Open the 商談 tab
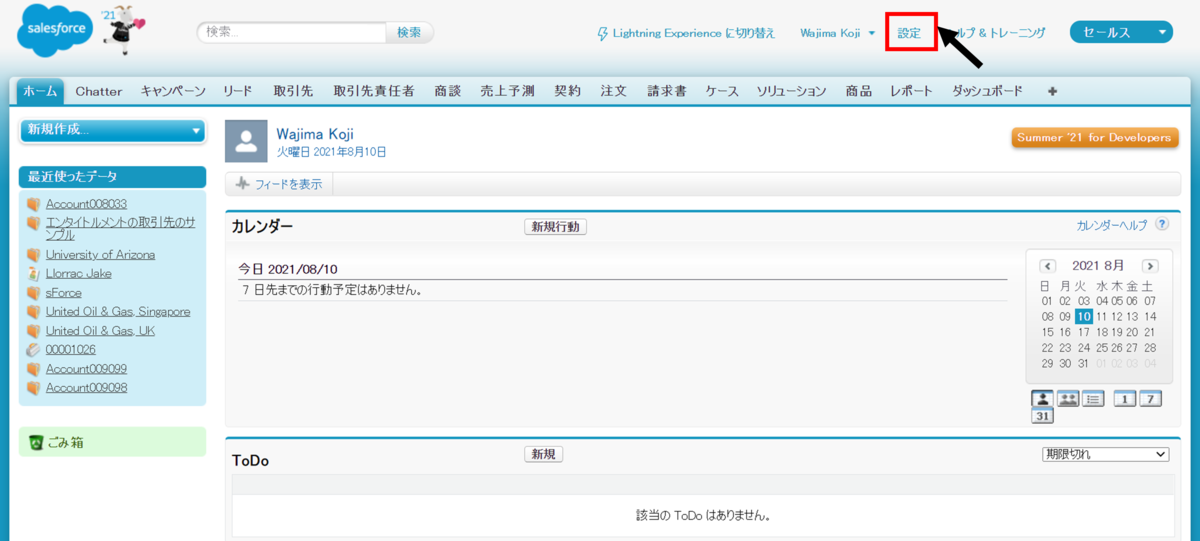 click(448, 91)
